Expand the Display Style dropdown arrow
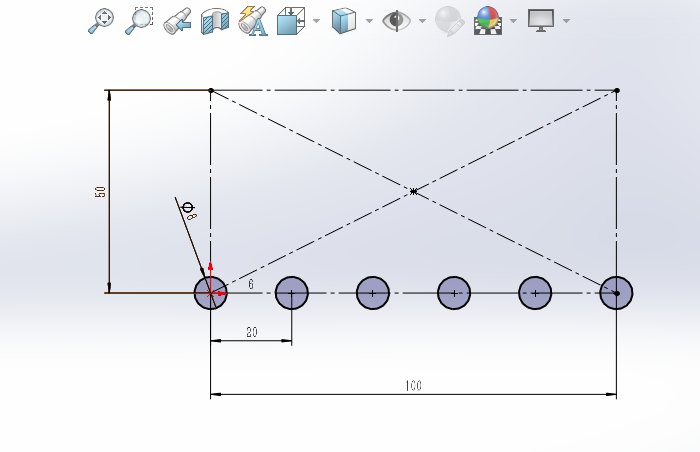 pyautogui.click(x=369, y=21)
